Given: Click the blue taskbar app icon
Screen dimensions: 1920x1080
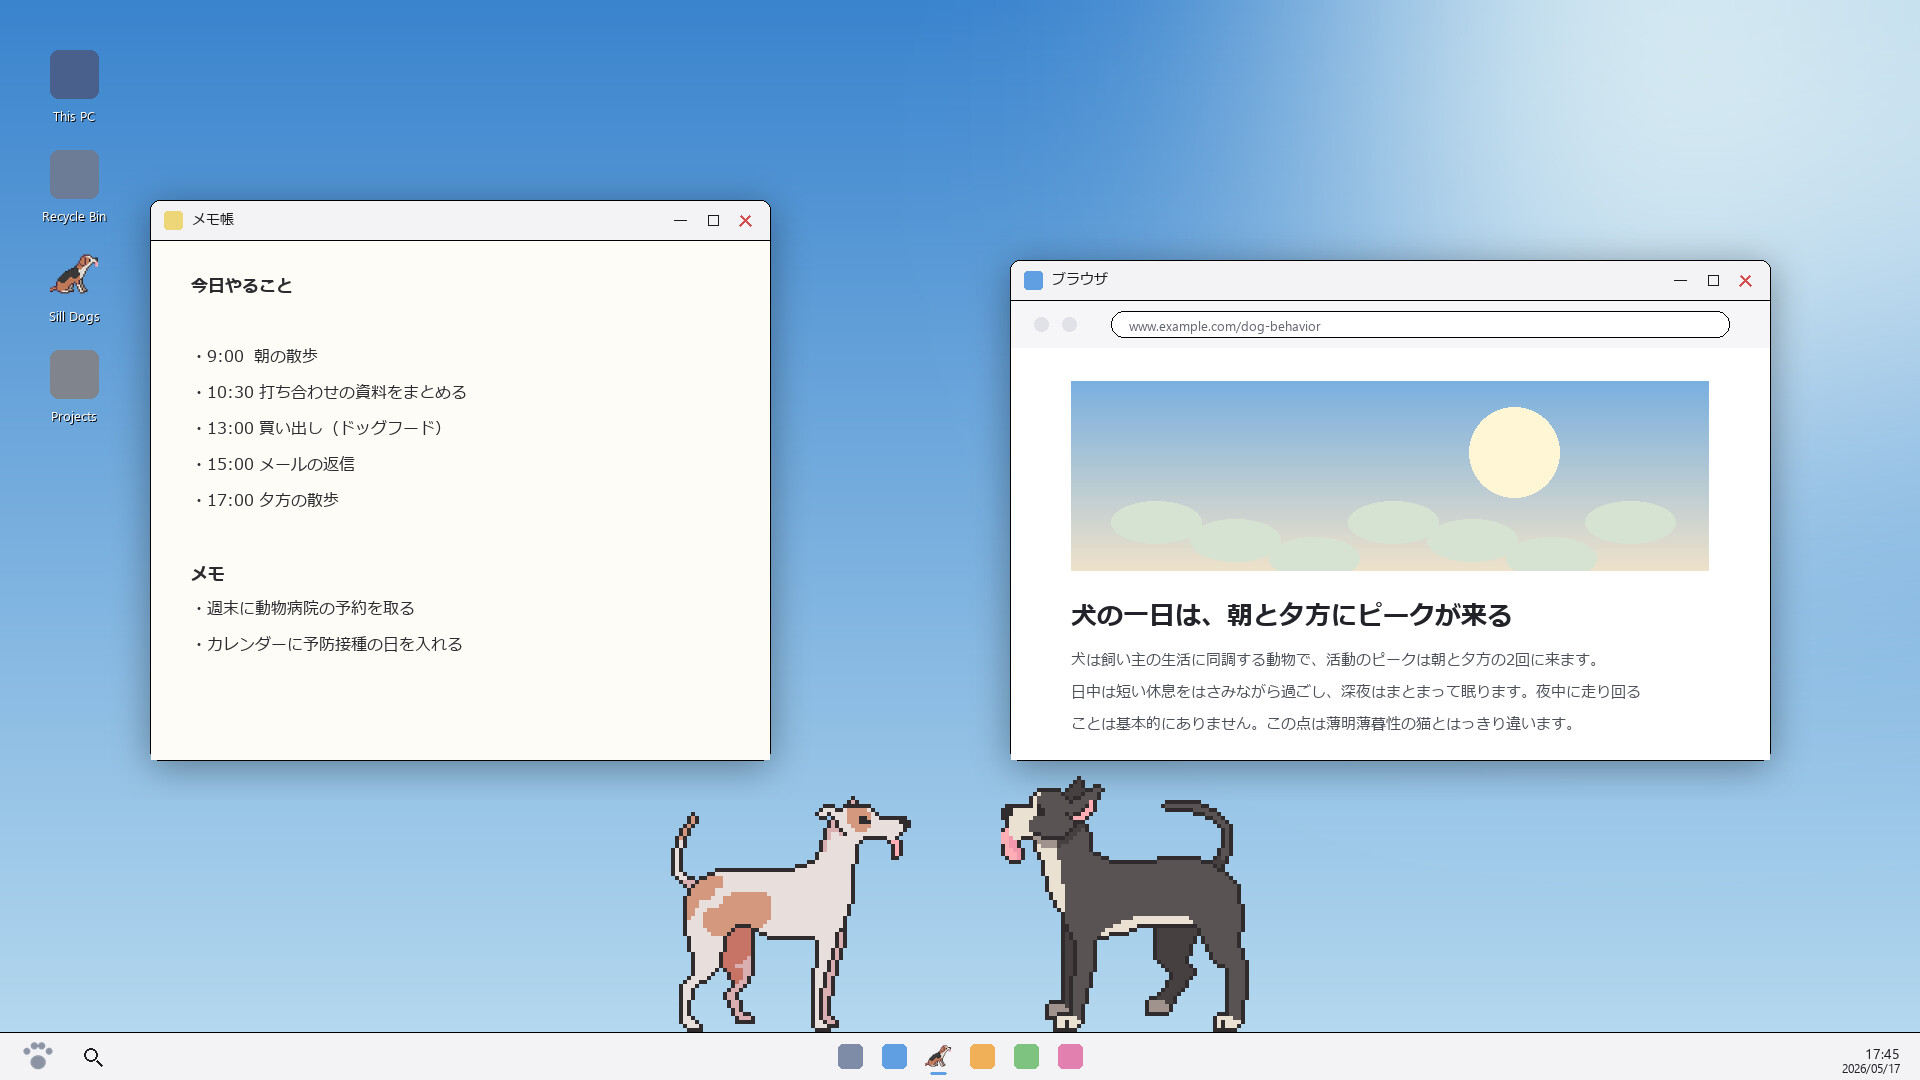Looking at the screenshot, I should tap(894, 1056).
